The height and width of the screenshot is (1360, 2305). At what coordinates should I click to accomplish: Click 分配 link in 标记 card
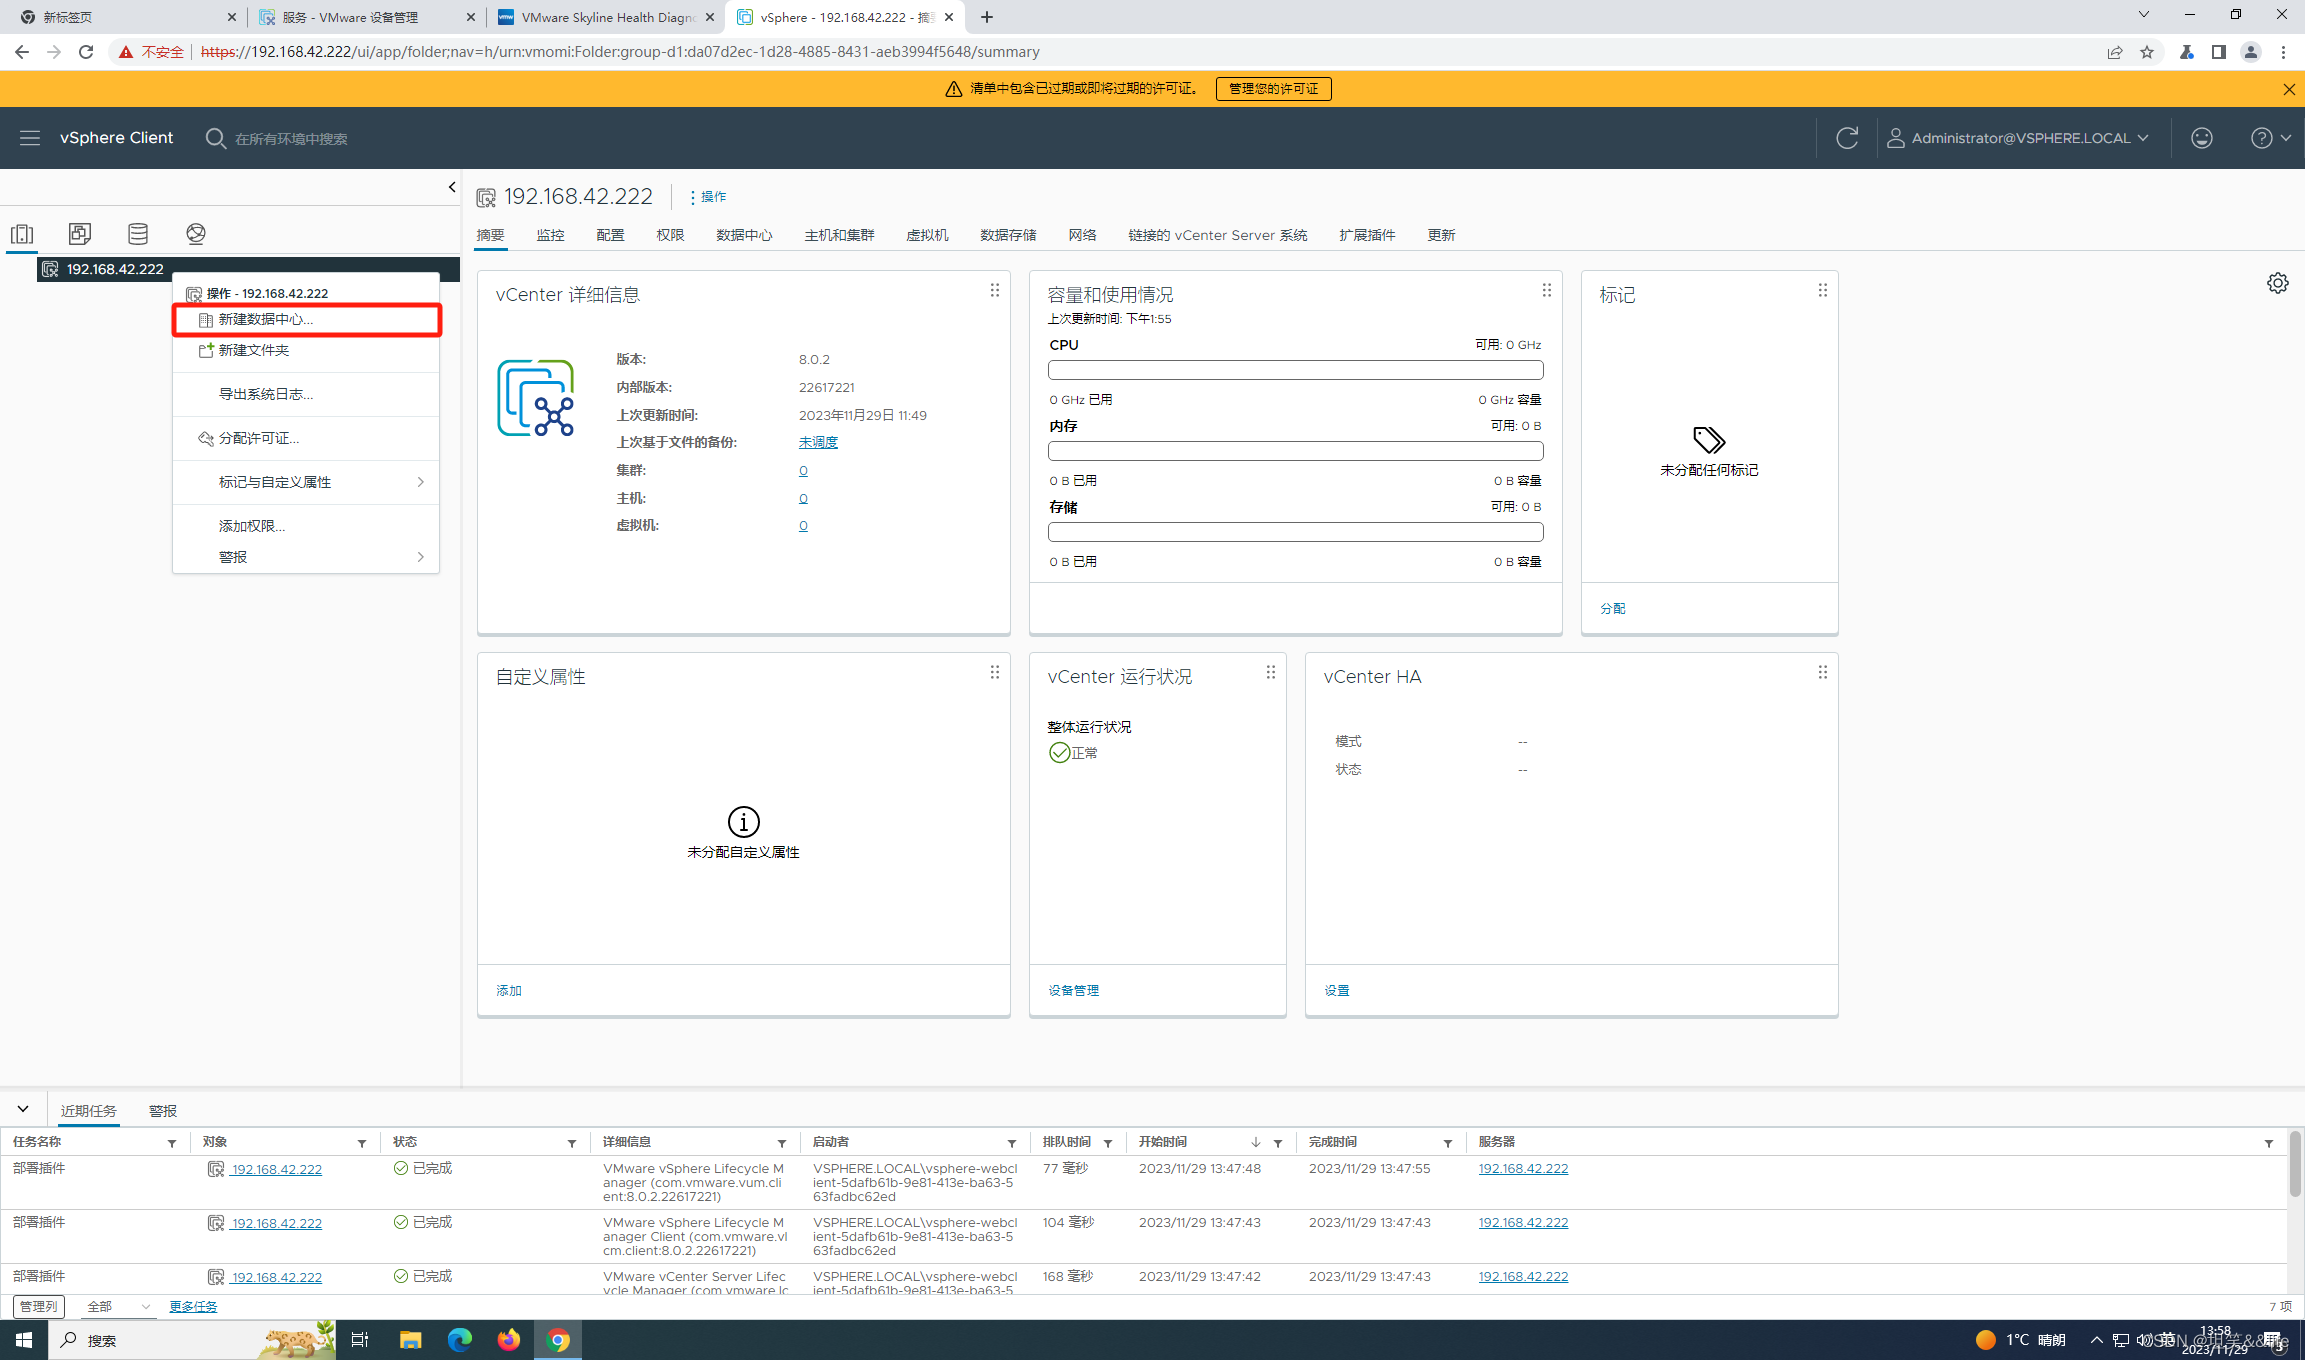[1612, 608]
